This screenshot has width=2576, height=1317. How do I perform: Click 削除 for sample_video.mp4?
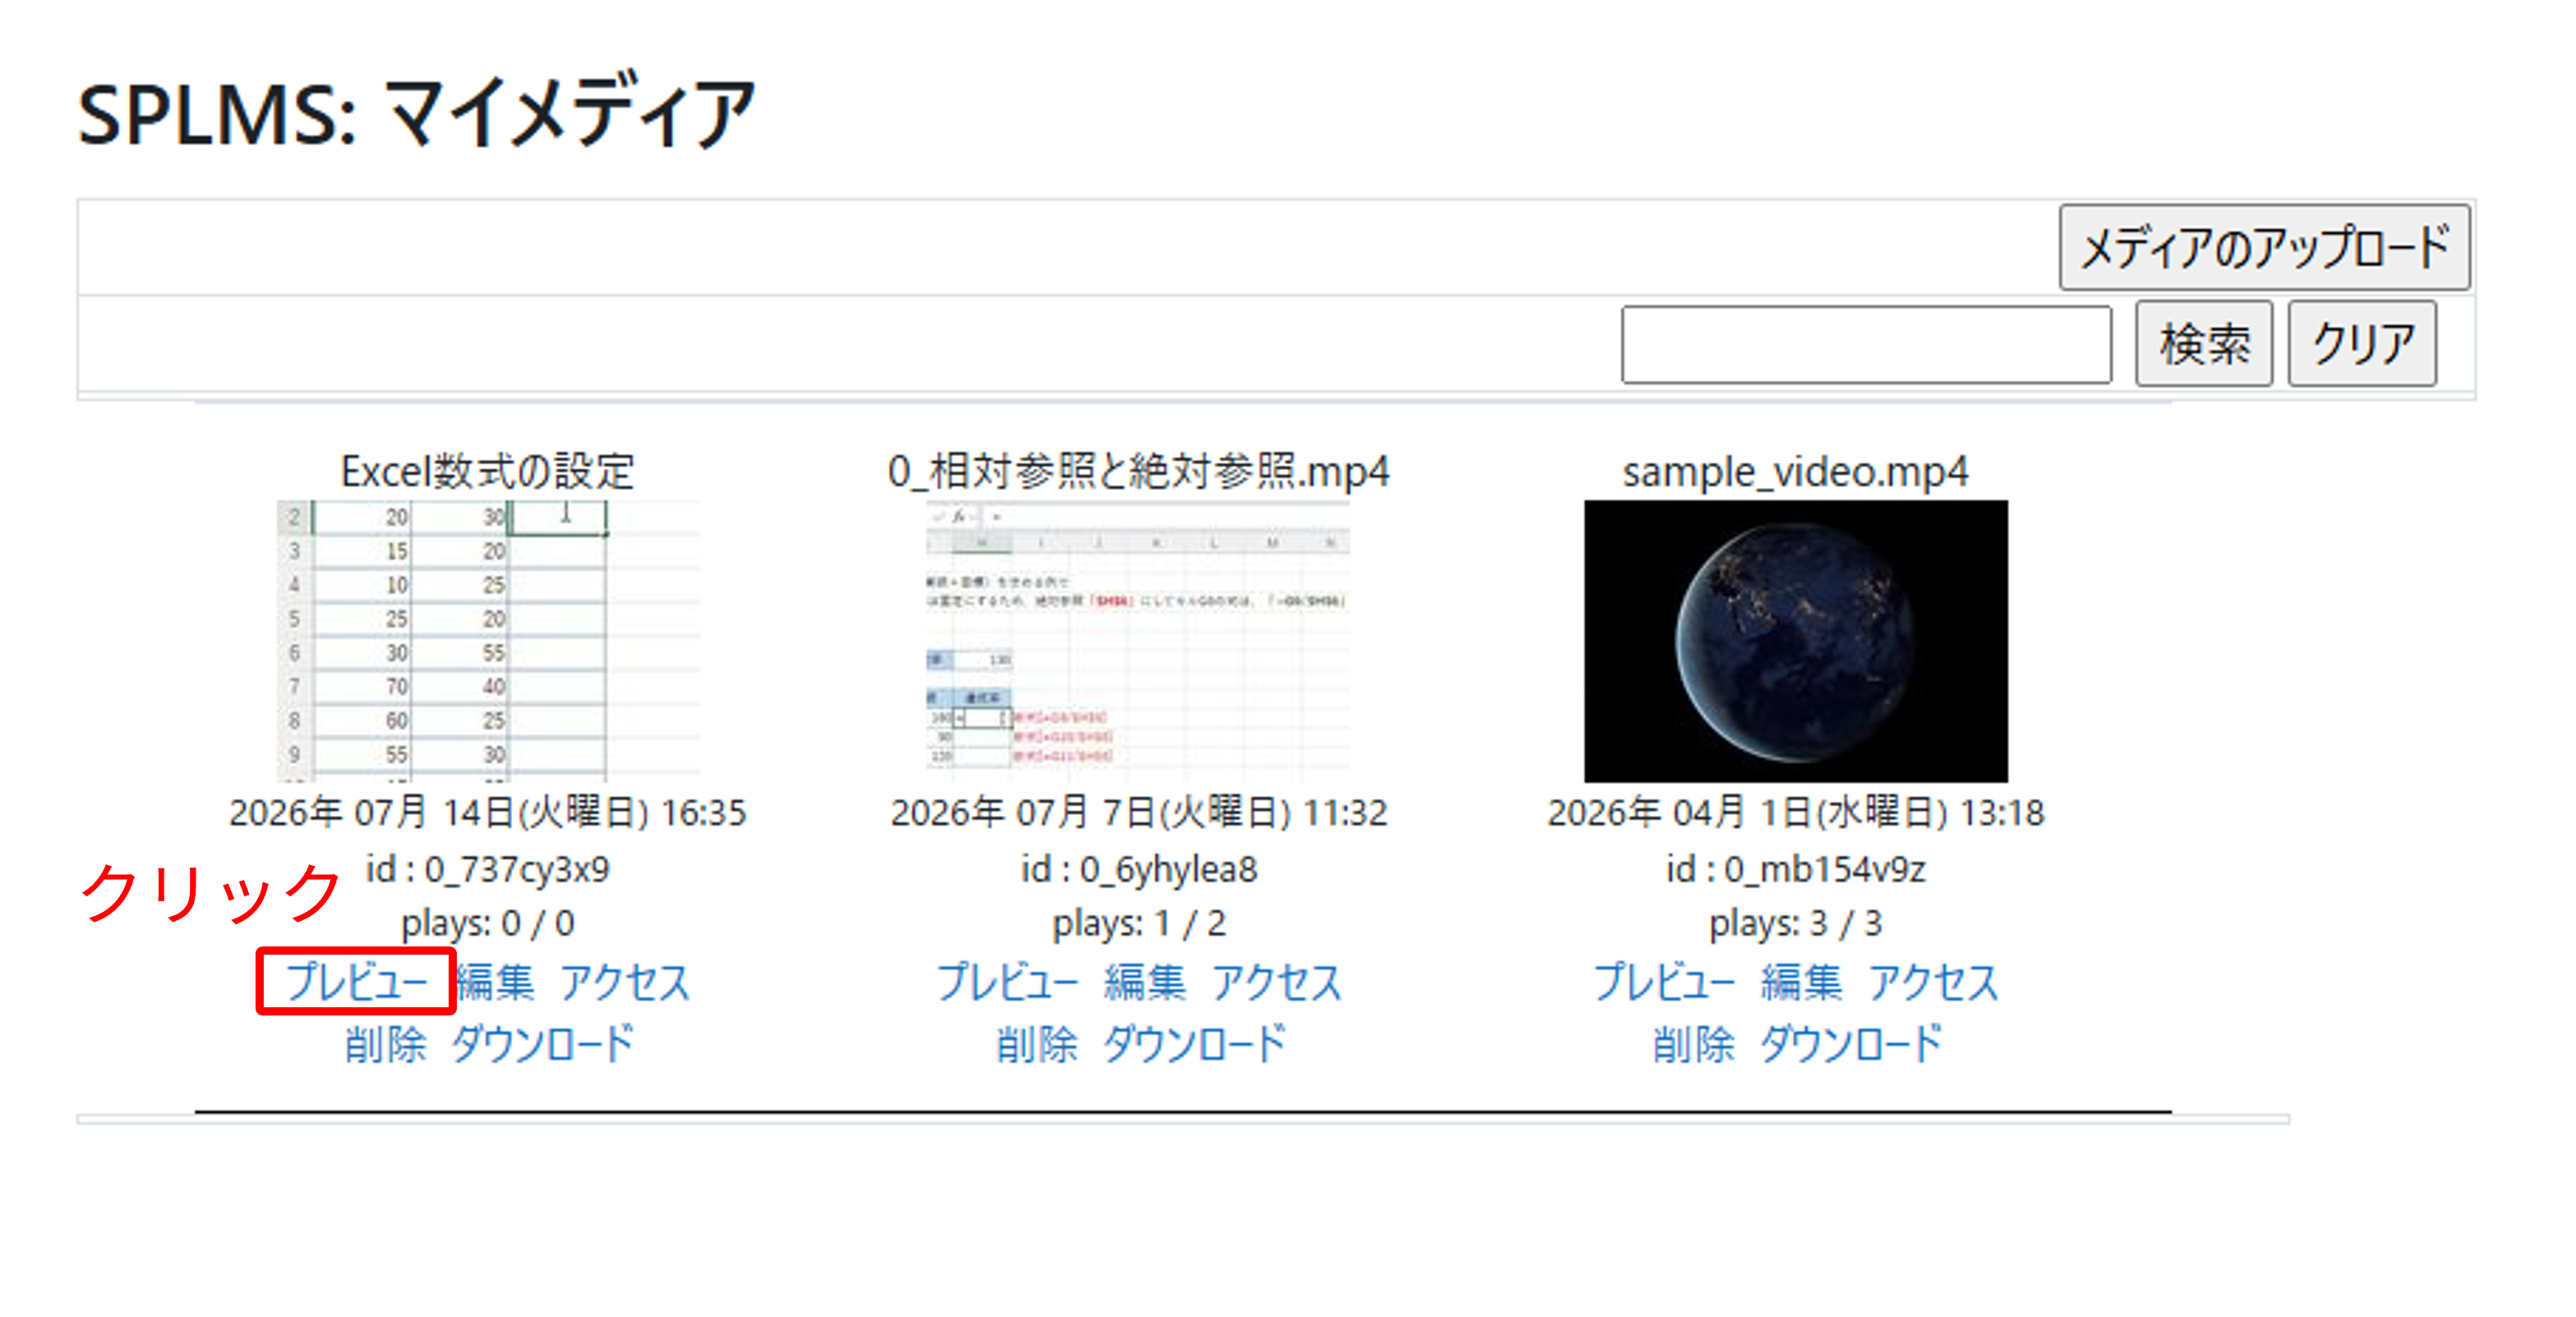(1693, 1044)
